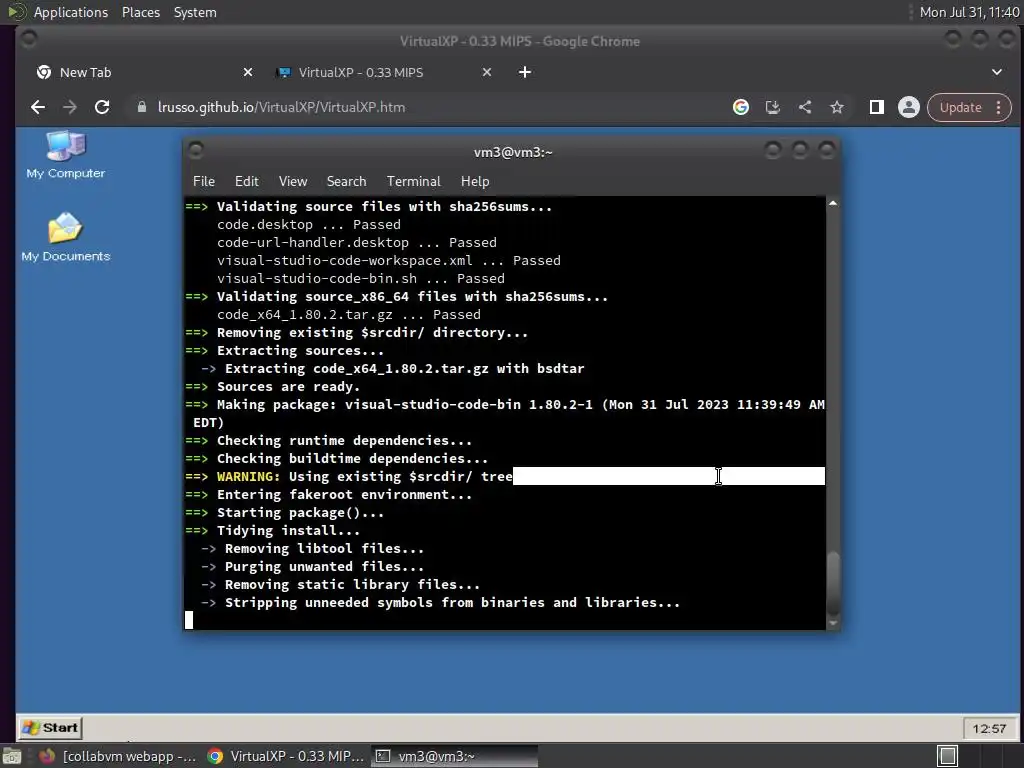This screenshot has height=768, width=1024.
Task: Click the "WARNING:" text in terminal
Action: click(x=248, y=477)
